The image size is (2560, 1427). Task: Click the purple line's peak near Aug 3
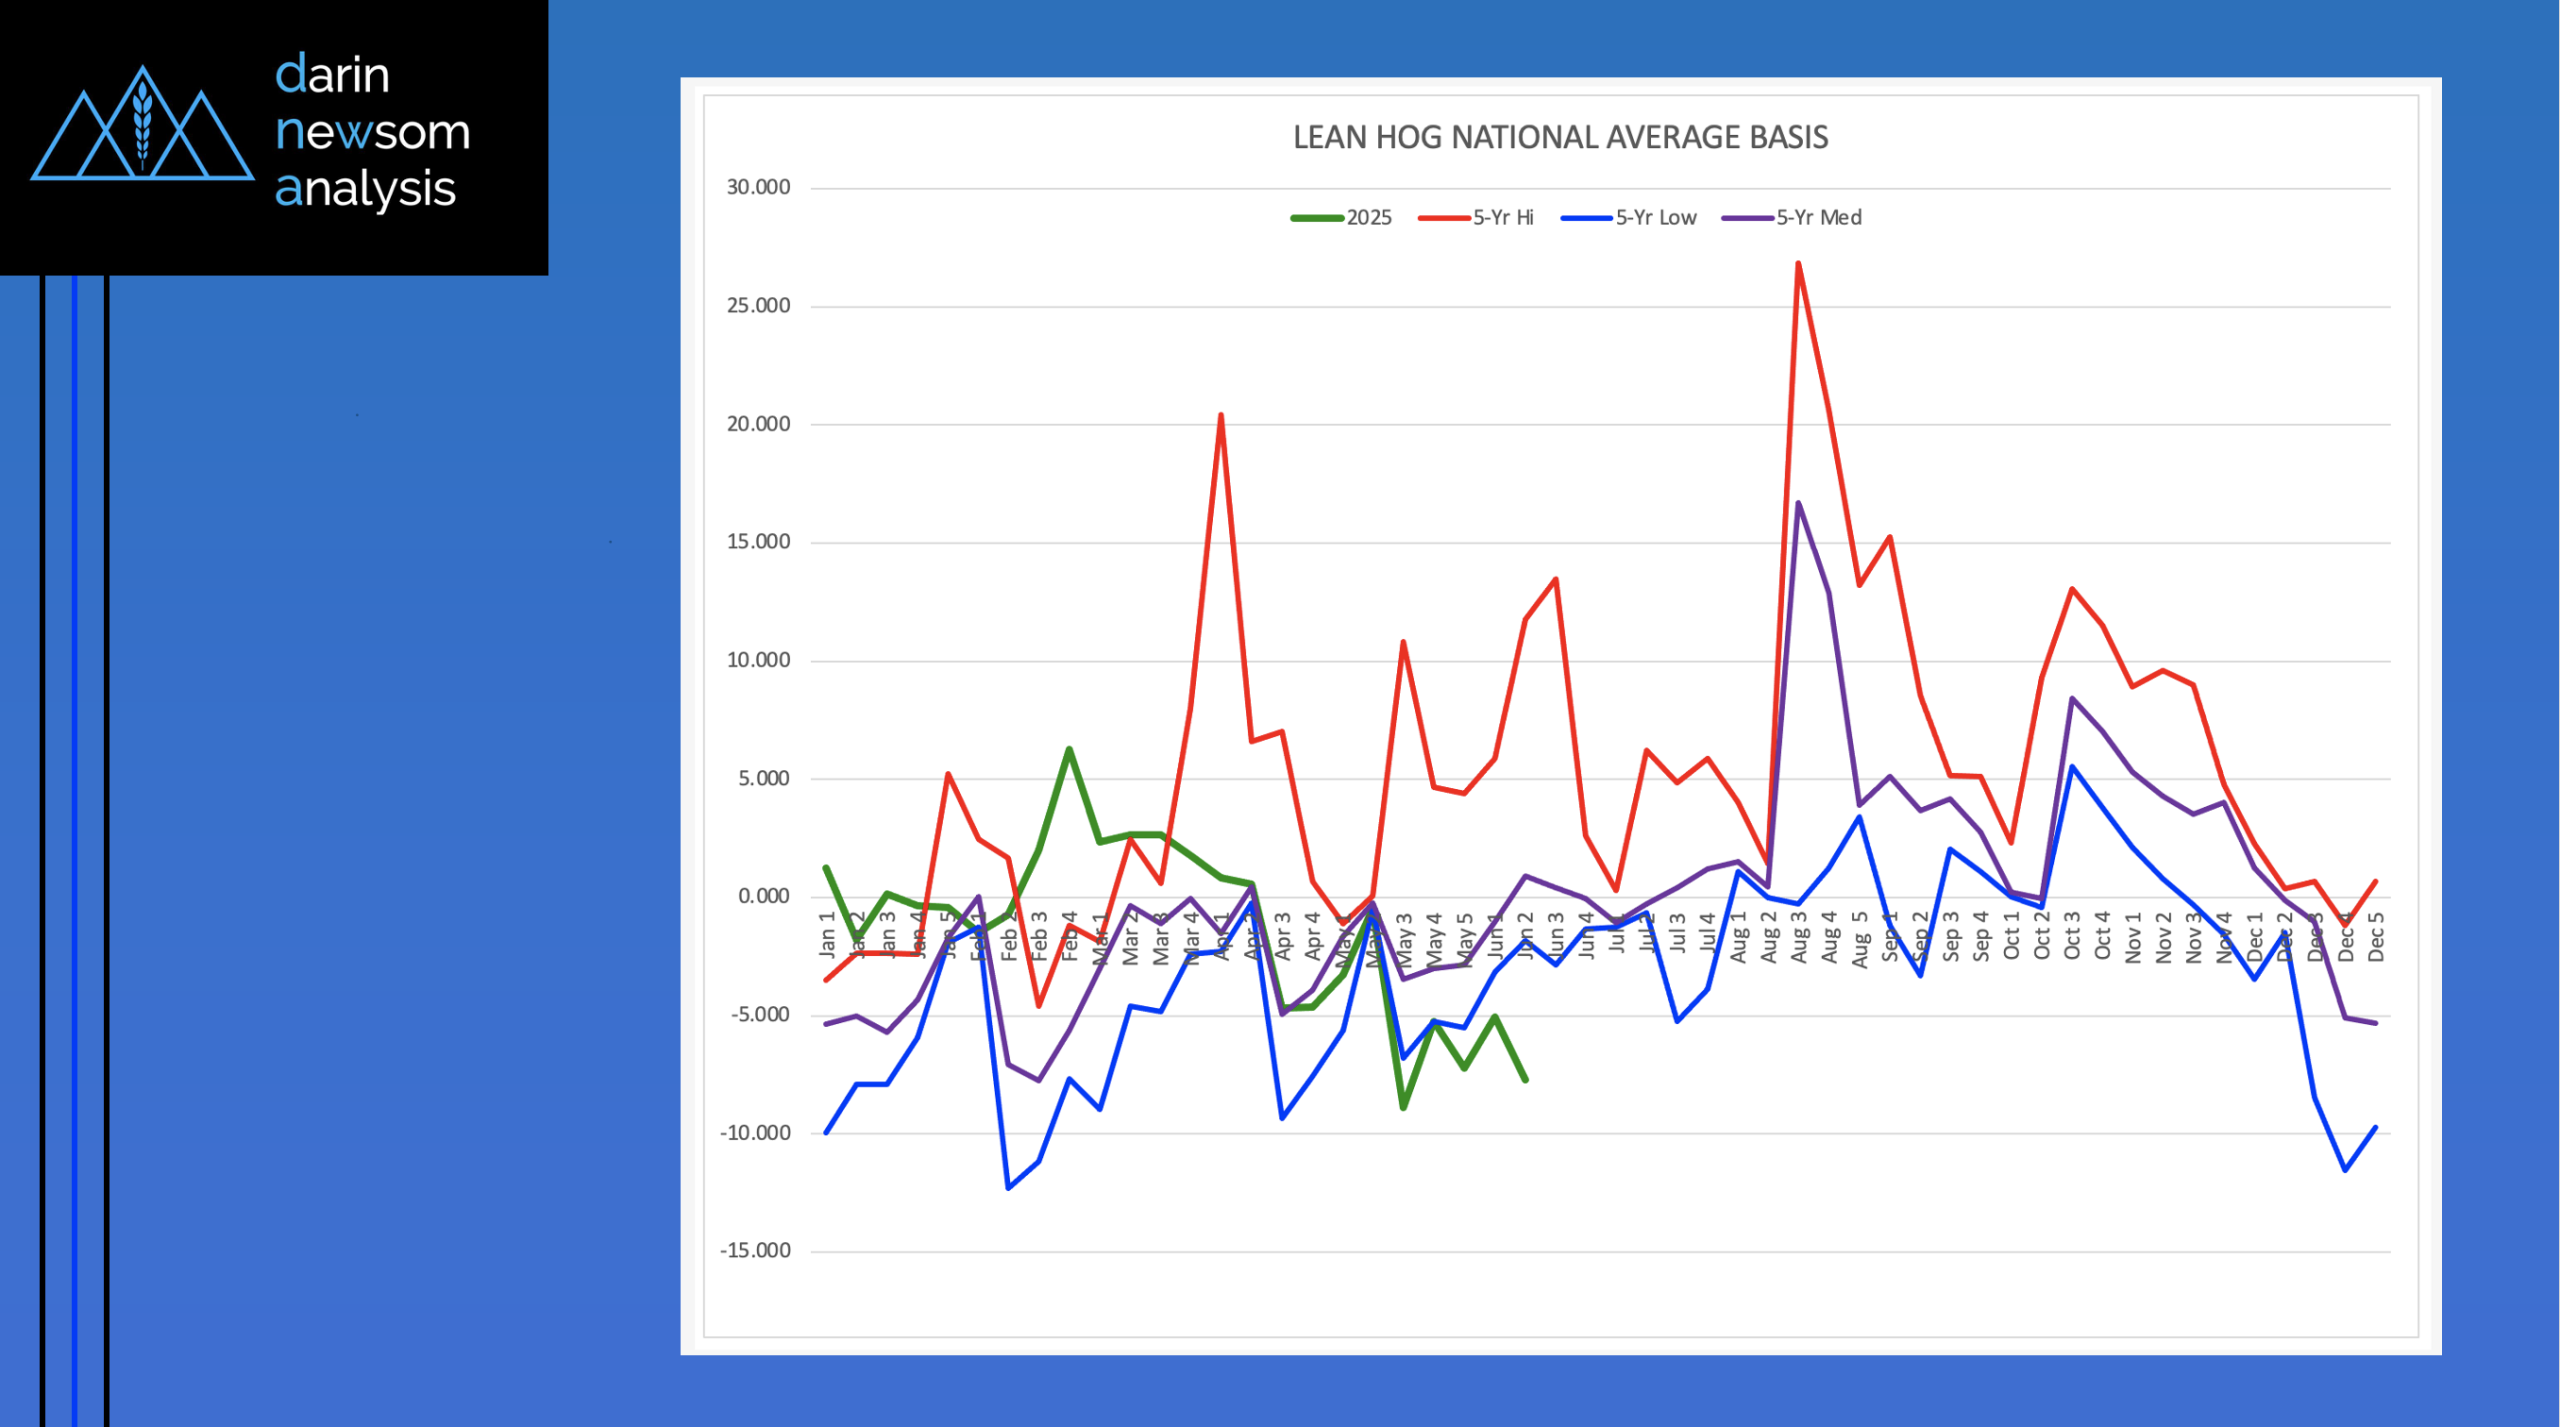click(1798, 503)
